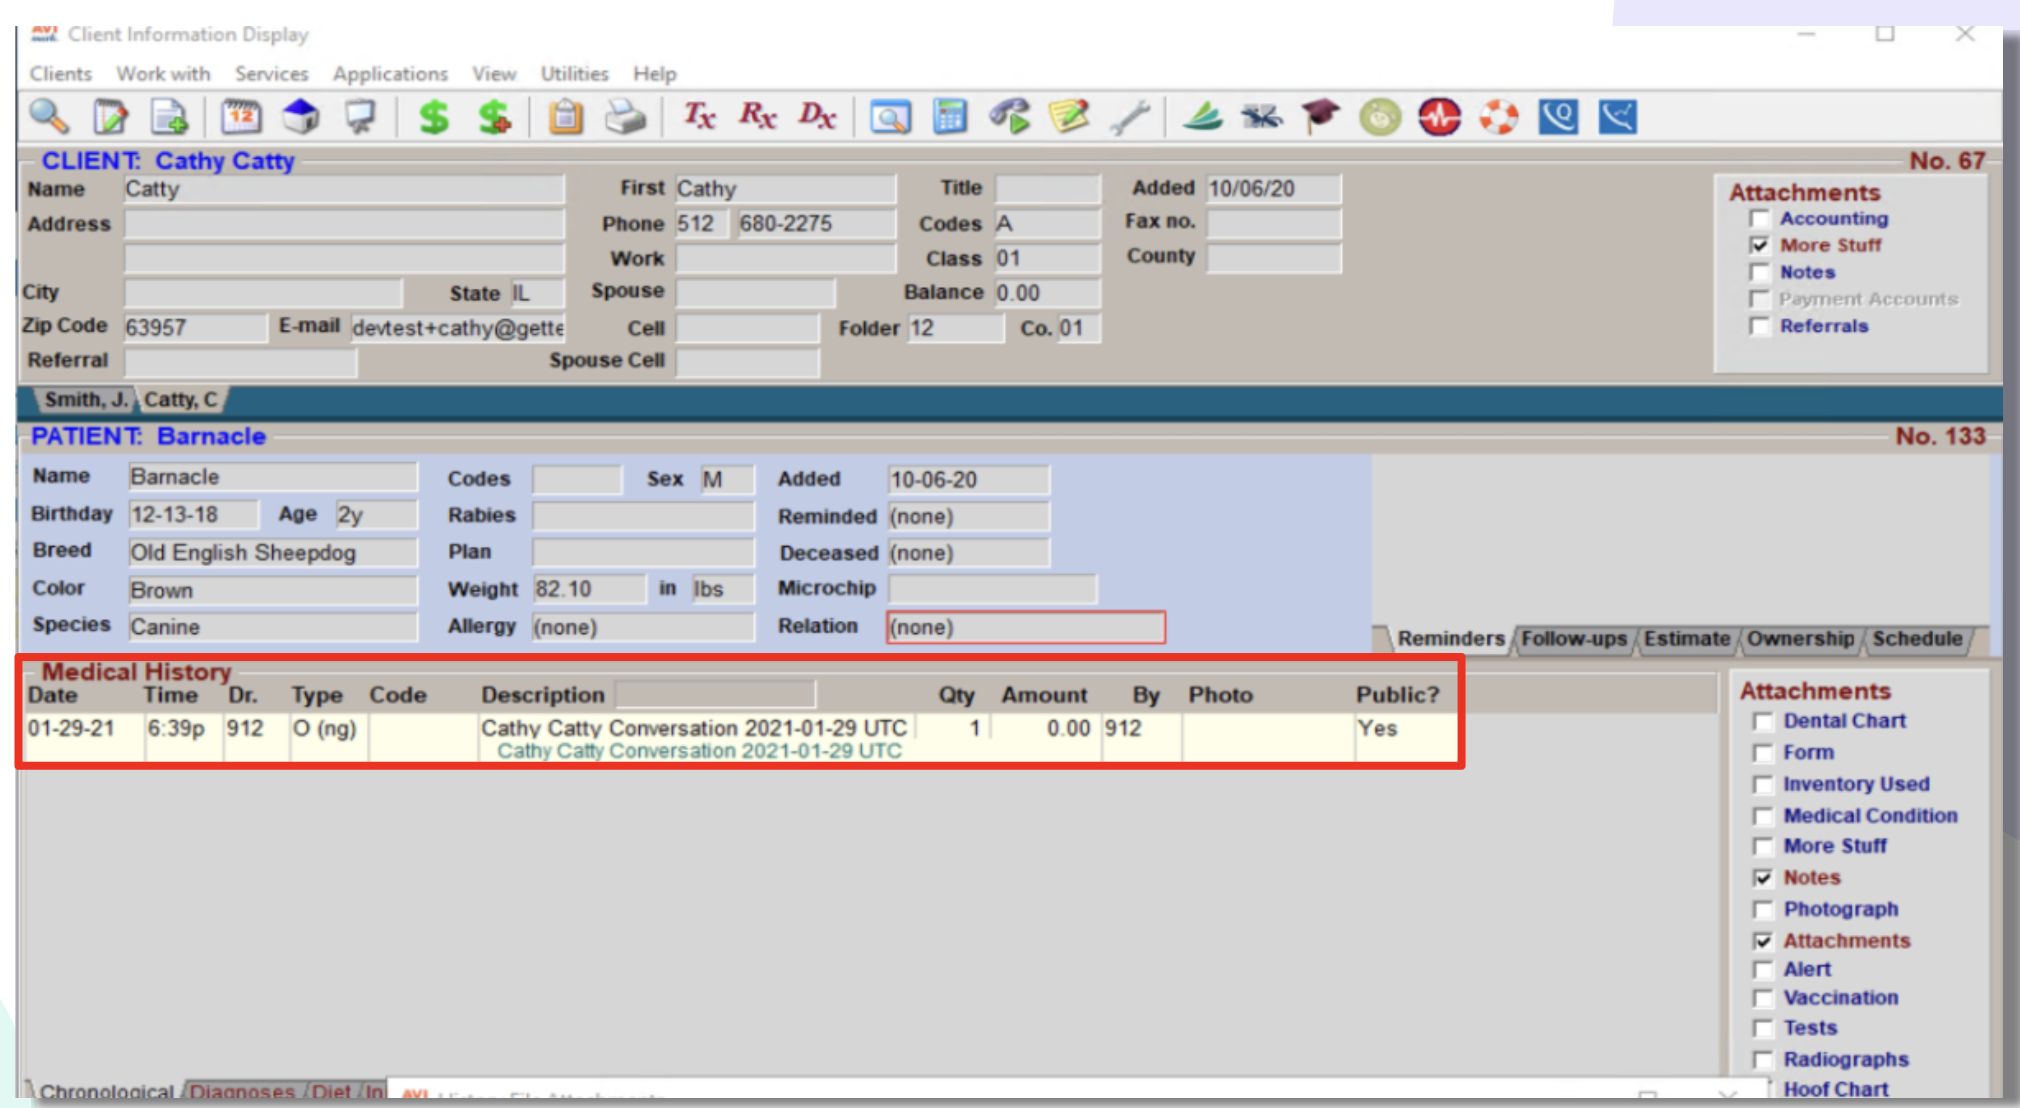
Task: Click the green dollar sign icon
Action: pos(433,117)
